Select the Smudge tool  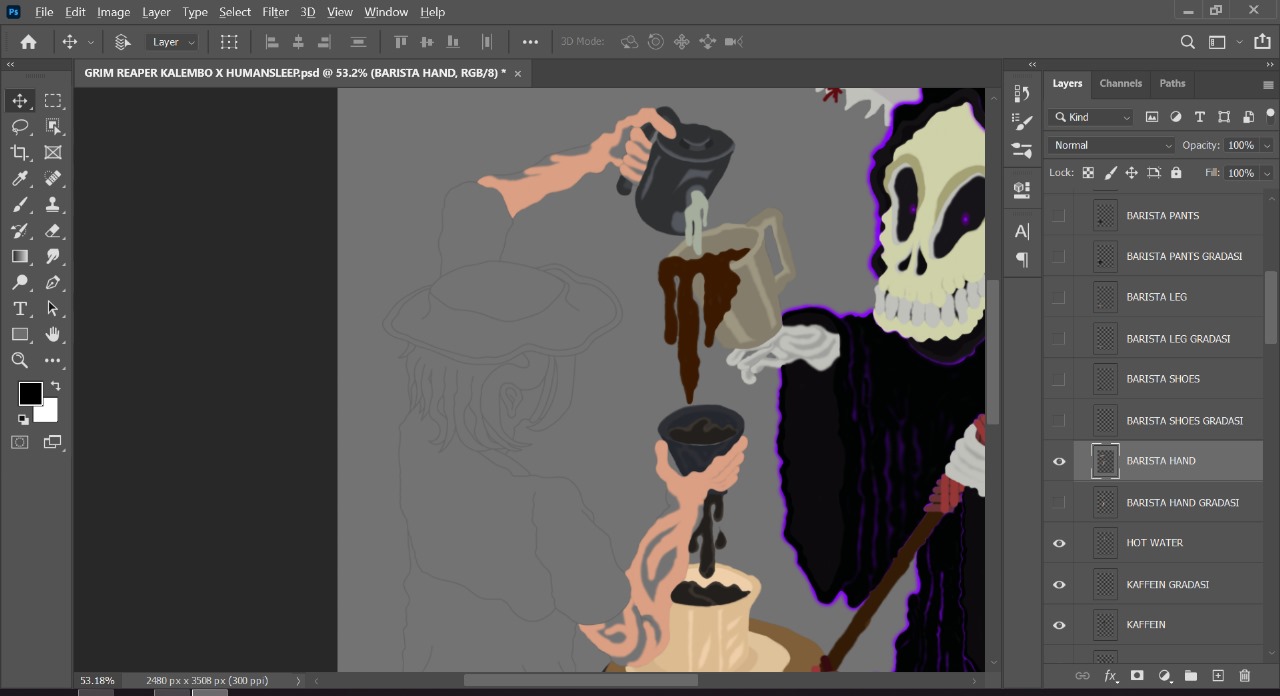[x=53, y=257]
